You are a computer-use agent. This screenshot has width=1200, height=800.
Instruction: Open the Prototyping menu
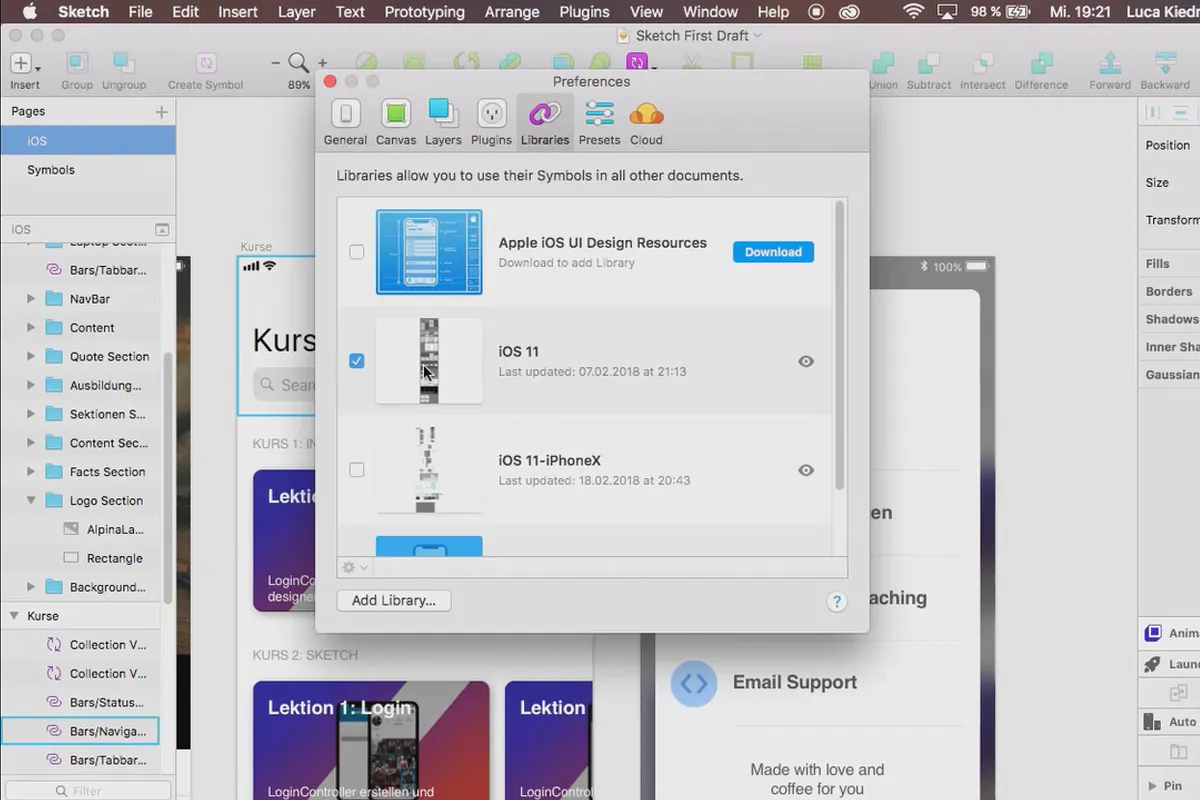(425, 12)
